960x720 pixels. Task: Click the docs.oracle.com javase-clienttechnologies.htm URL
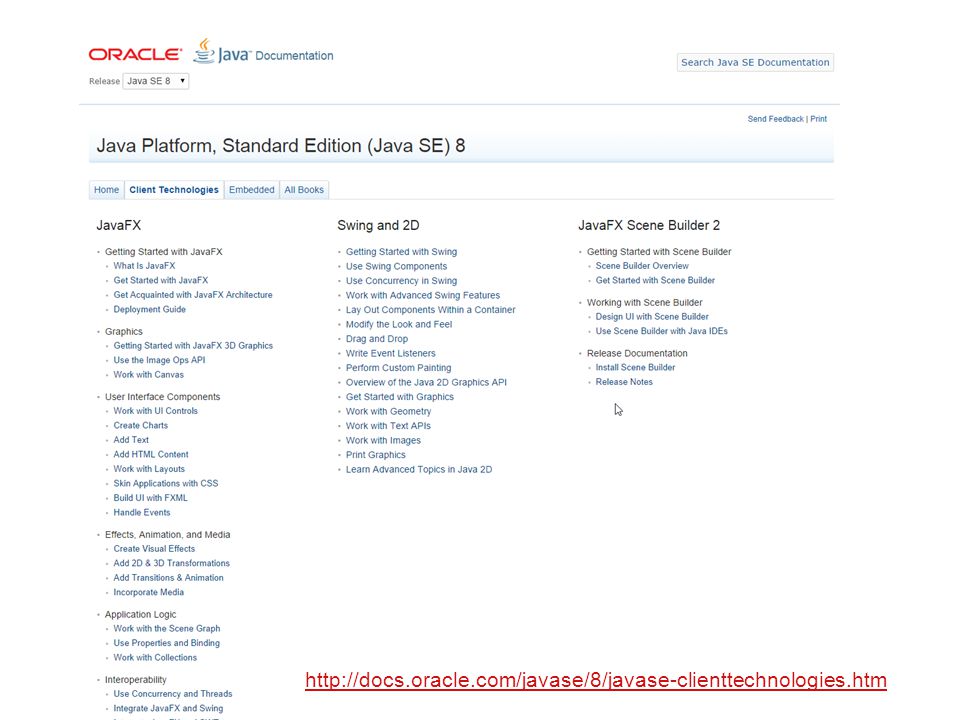click(596, 680)
